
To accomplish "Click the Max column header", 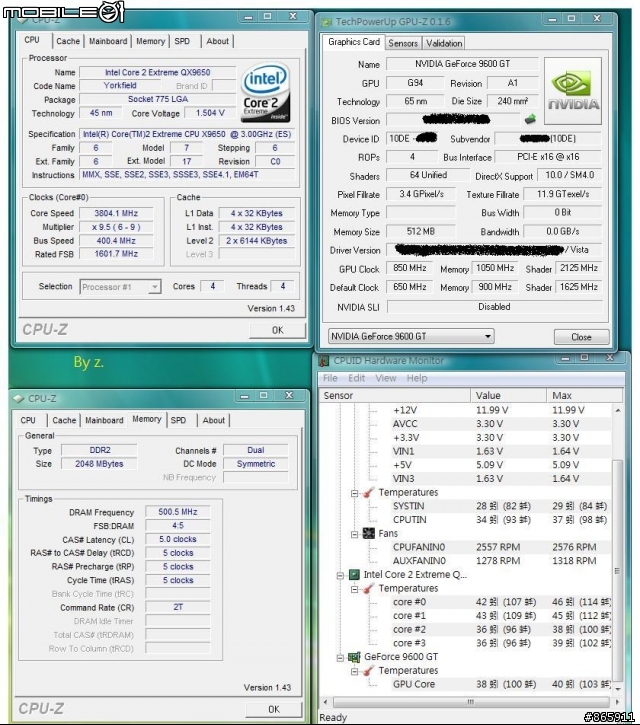I will click(585, 396).
